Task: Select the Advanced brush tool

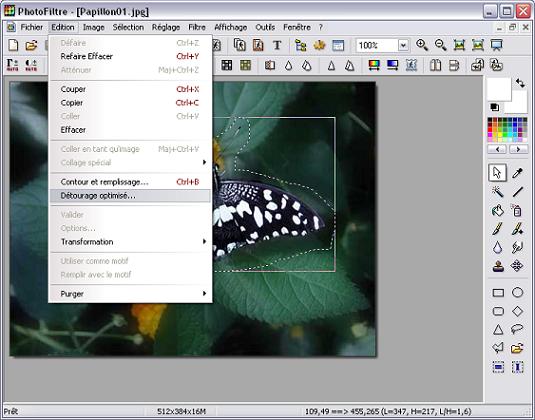Action: [517, 229]
